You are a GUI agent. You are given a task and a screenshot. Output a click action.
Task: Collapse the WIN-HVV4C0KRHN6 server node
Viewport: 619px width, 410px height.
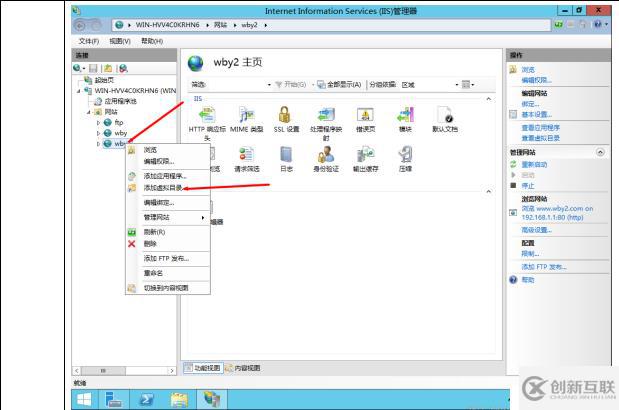[79, 91]
